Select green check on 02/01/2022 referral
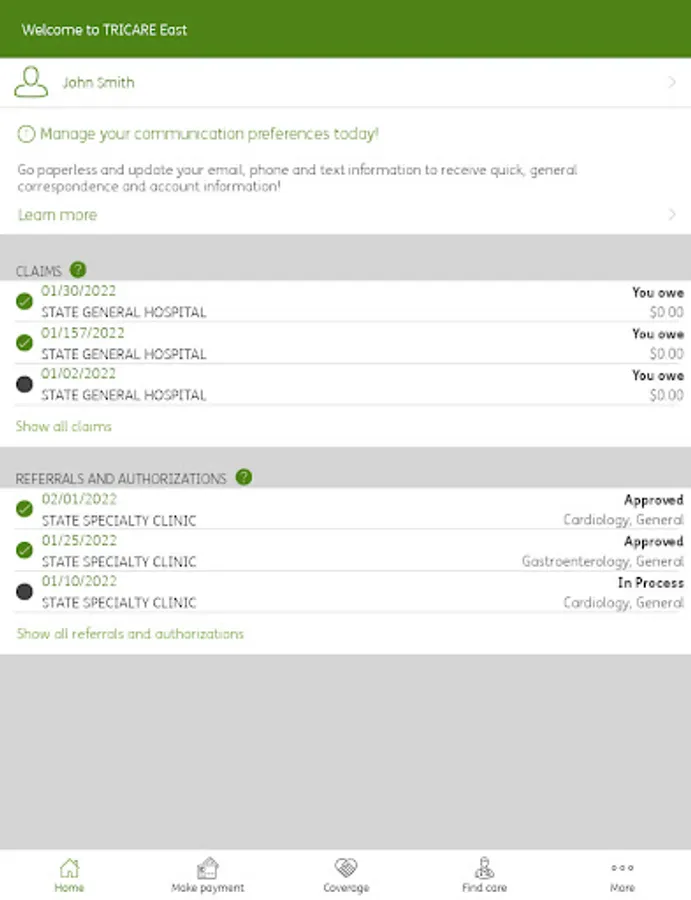The height and width of the screenshot is (900, 691). click(x=25, y=509)
